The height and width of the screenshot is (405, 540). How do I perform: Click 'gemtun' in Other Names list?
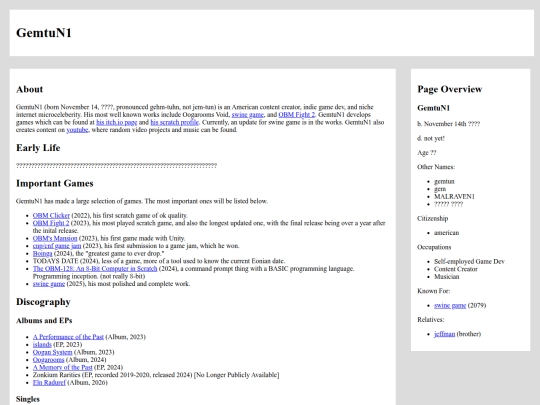(x=444, y=181)
